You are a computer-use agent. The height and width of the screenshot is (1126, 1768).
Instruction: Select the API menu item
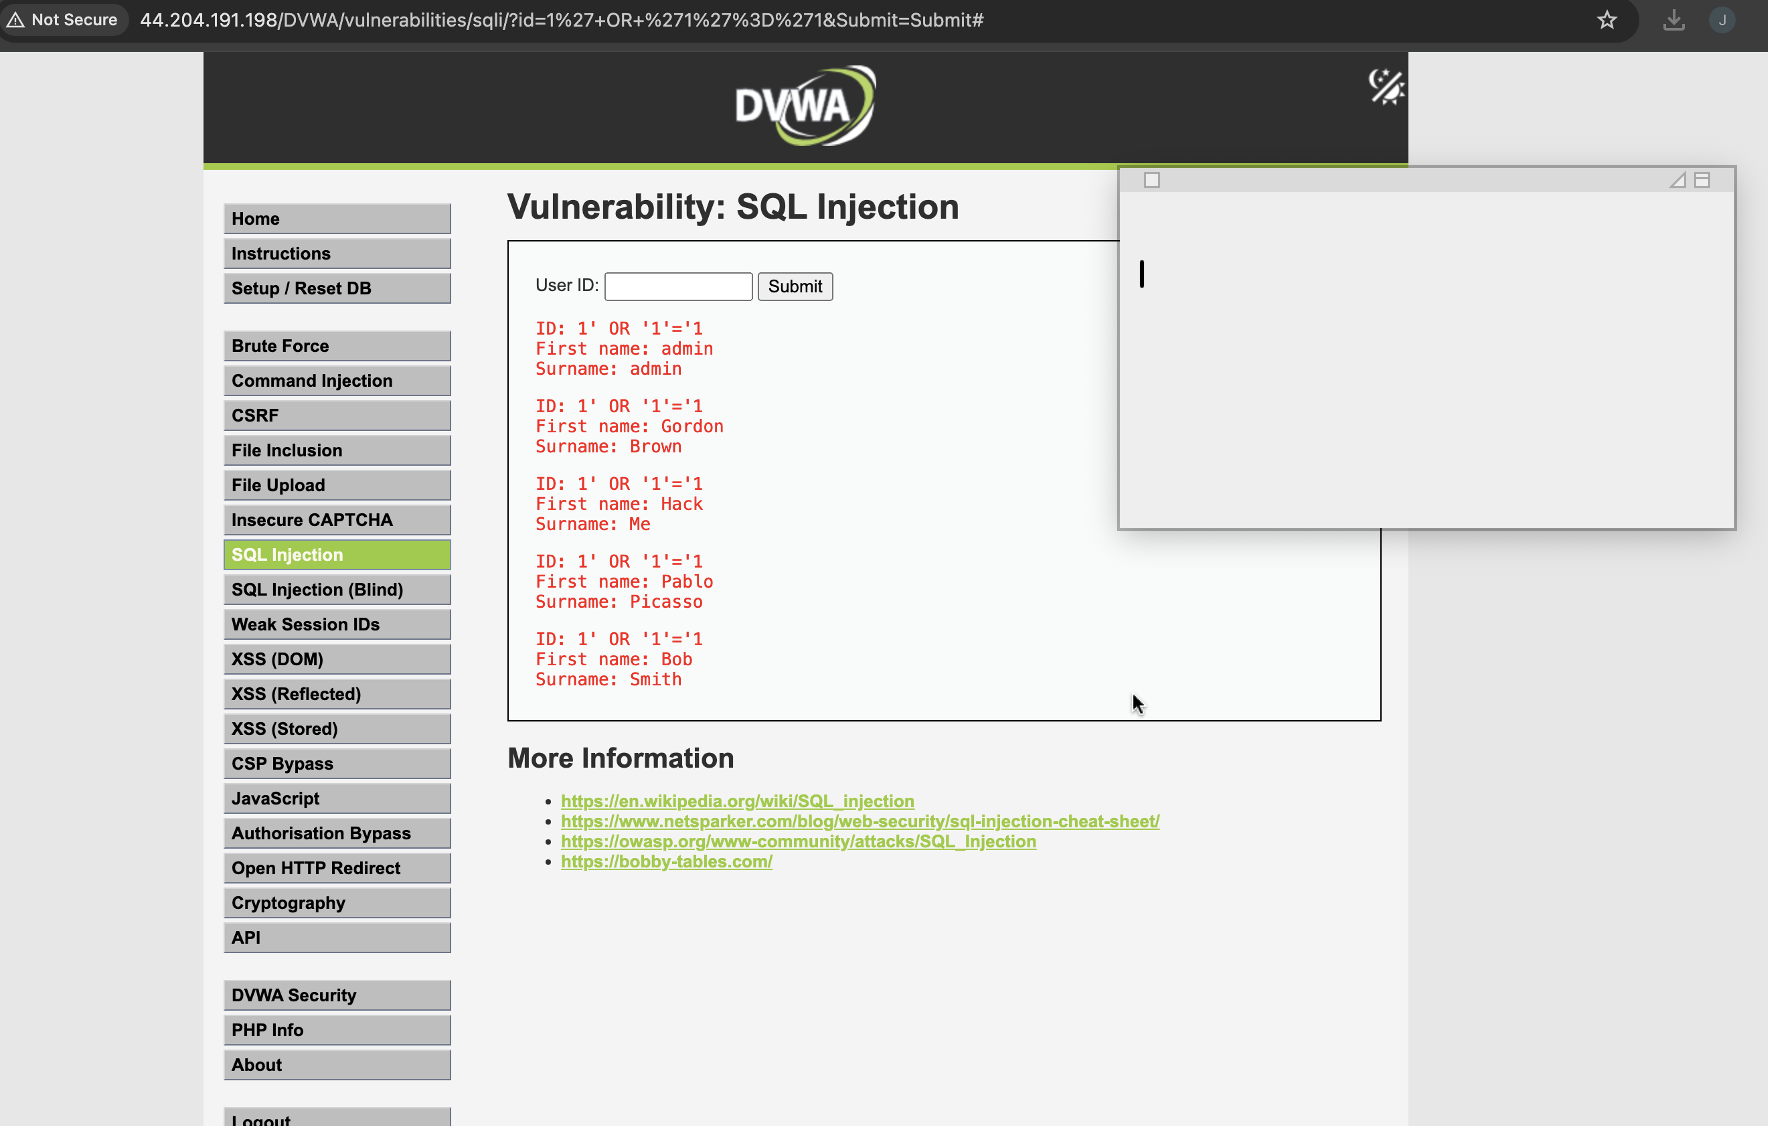pos(337,938)
